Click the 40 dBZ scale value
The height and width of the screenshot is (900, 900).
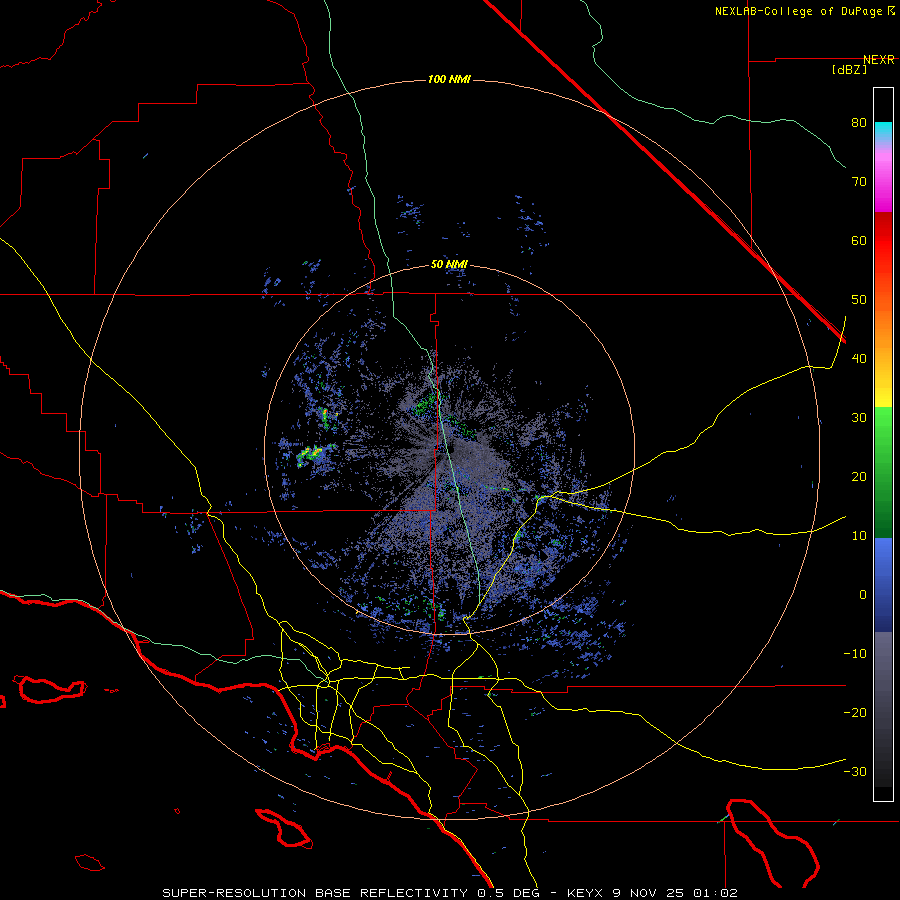tap(859, 359)
